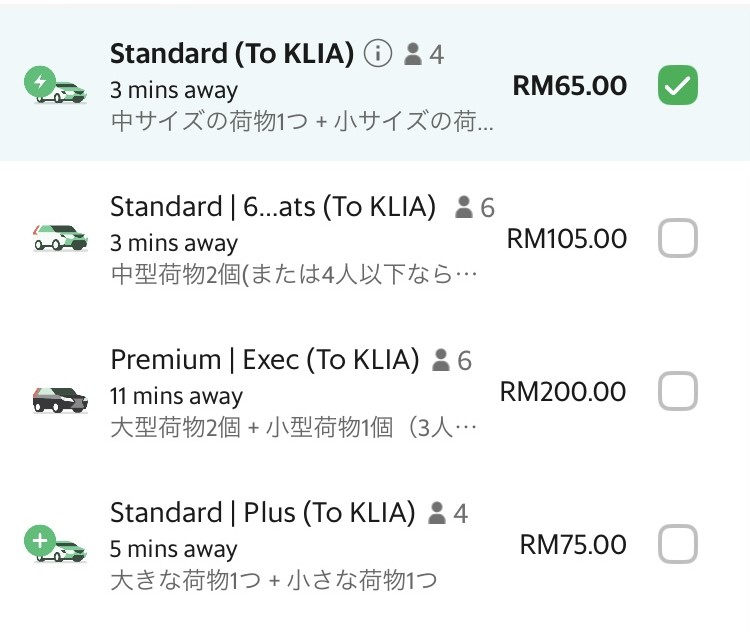The image size is (750, 632).
Task: Select the Standard | Plus (To KLIA) title
Action: coord(263,513)
